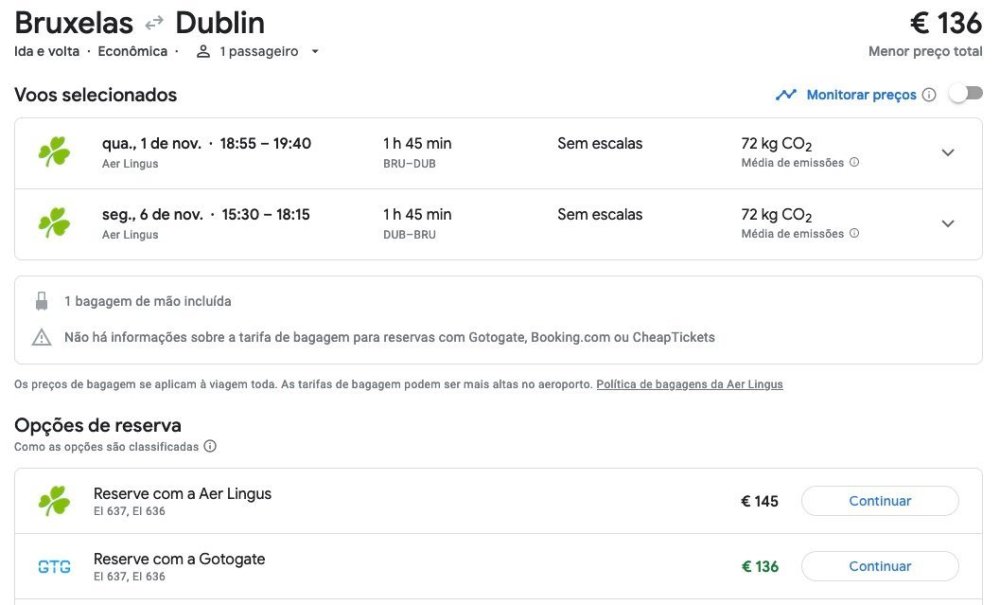Click info icon by 'Como as opções são classificadas'
This screenshot has width=1000, height=605.
210,447
